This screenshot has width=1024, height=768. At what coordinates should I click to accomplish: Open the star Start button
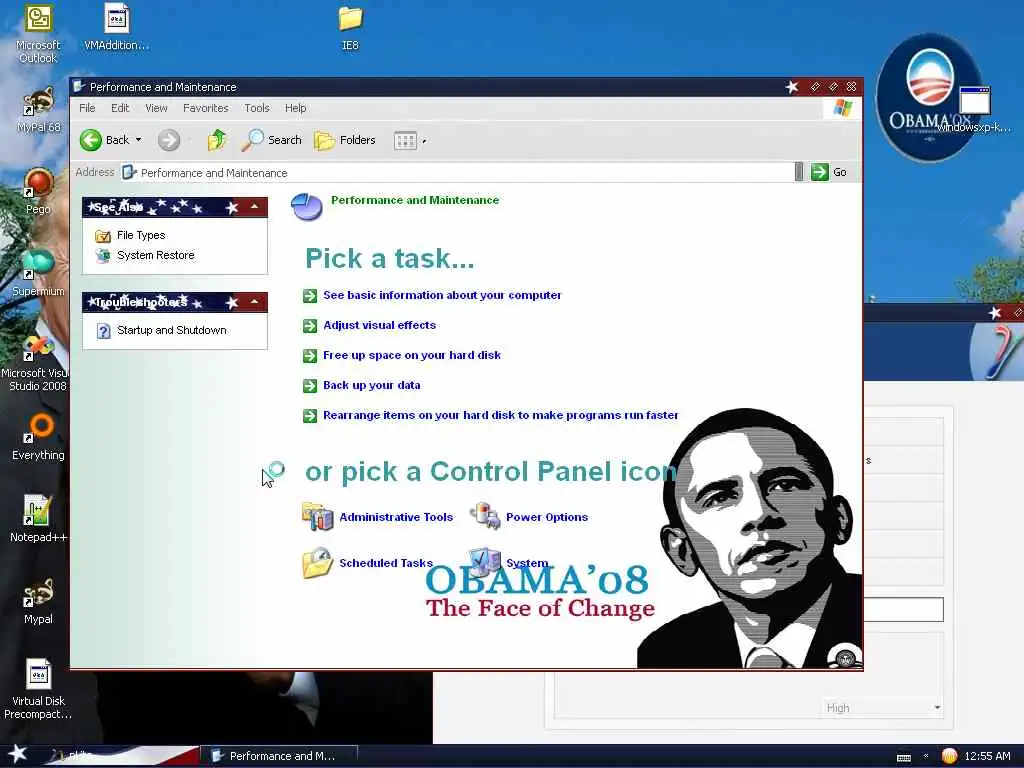(x=18, y=755)
